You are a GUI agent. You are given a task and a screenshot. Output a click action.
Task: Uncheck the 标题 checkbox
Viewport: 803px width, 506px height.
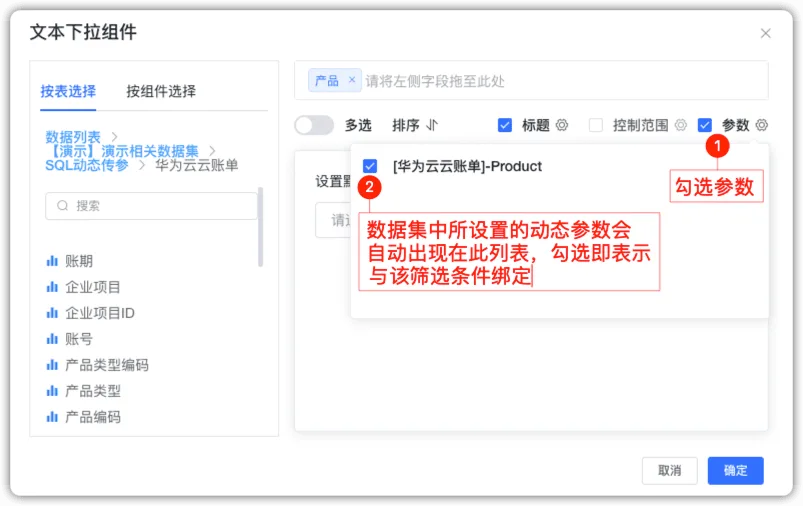(504, 125)
